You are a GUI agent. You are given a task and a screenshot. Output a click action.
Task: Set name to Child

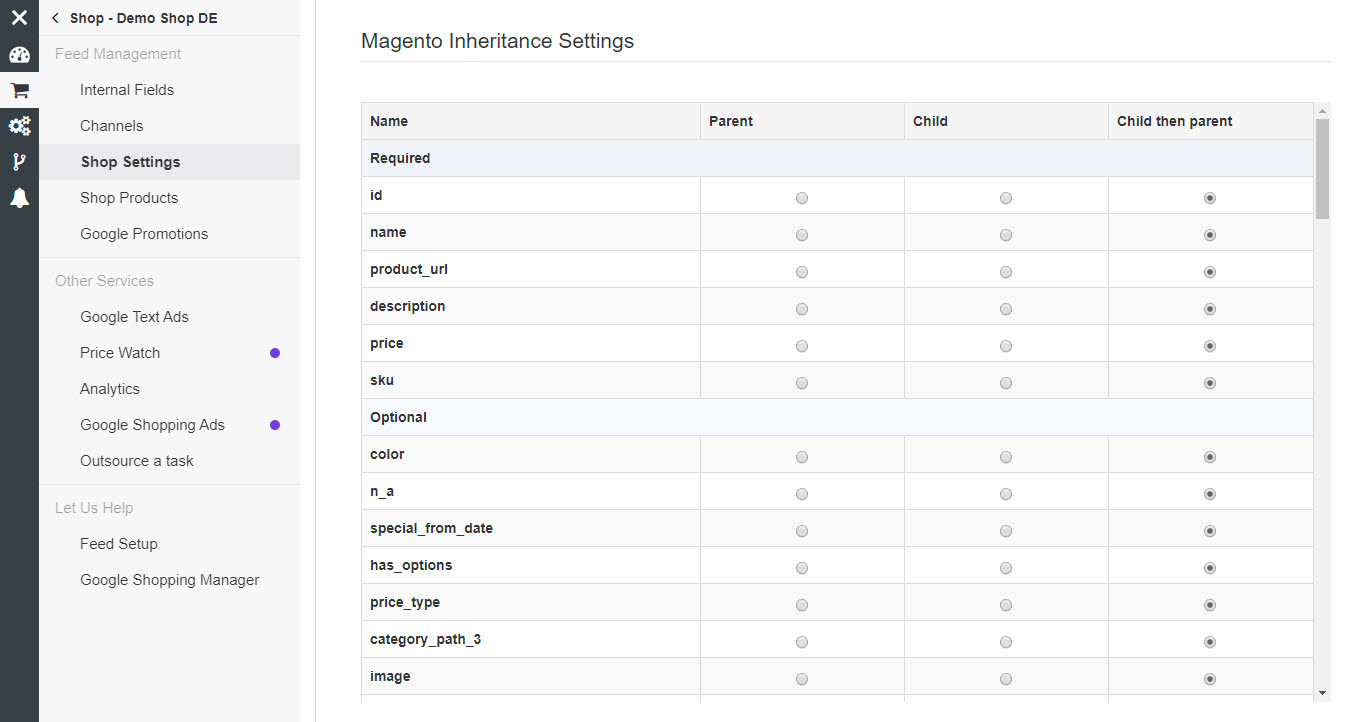click(1006, 235)
